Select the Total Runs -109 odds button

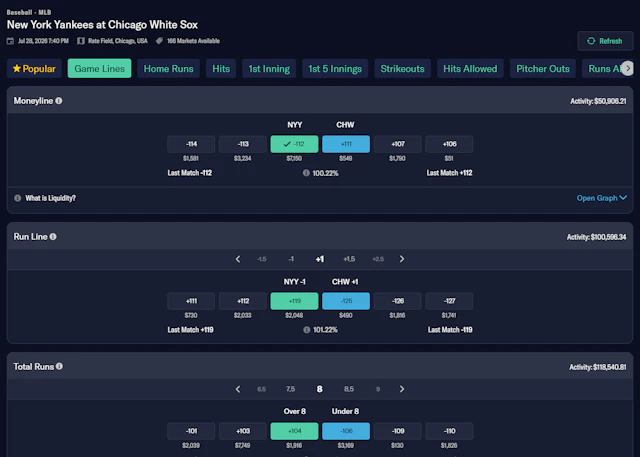coord(398,431)
